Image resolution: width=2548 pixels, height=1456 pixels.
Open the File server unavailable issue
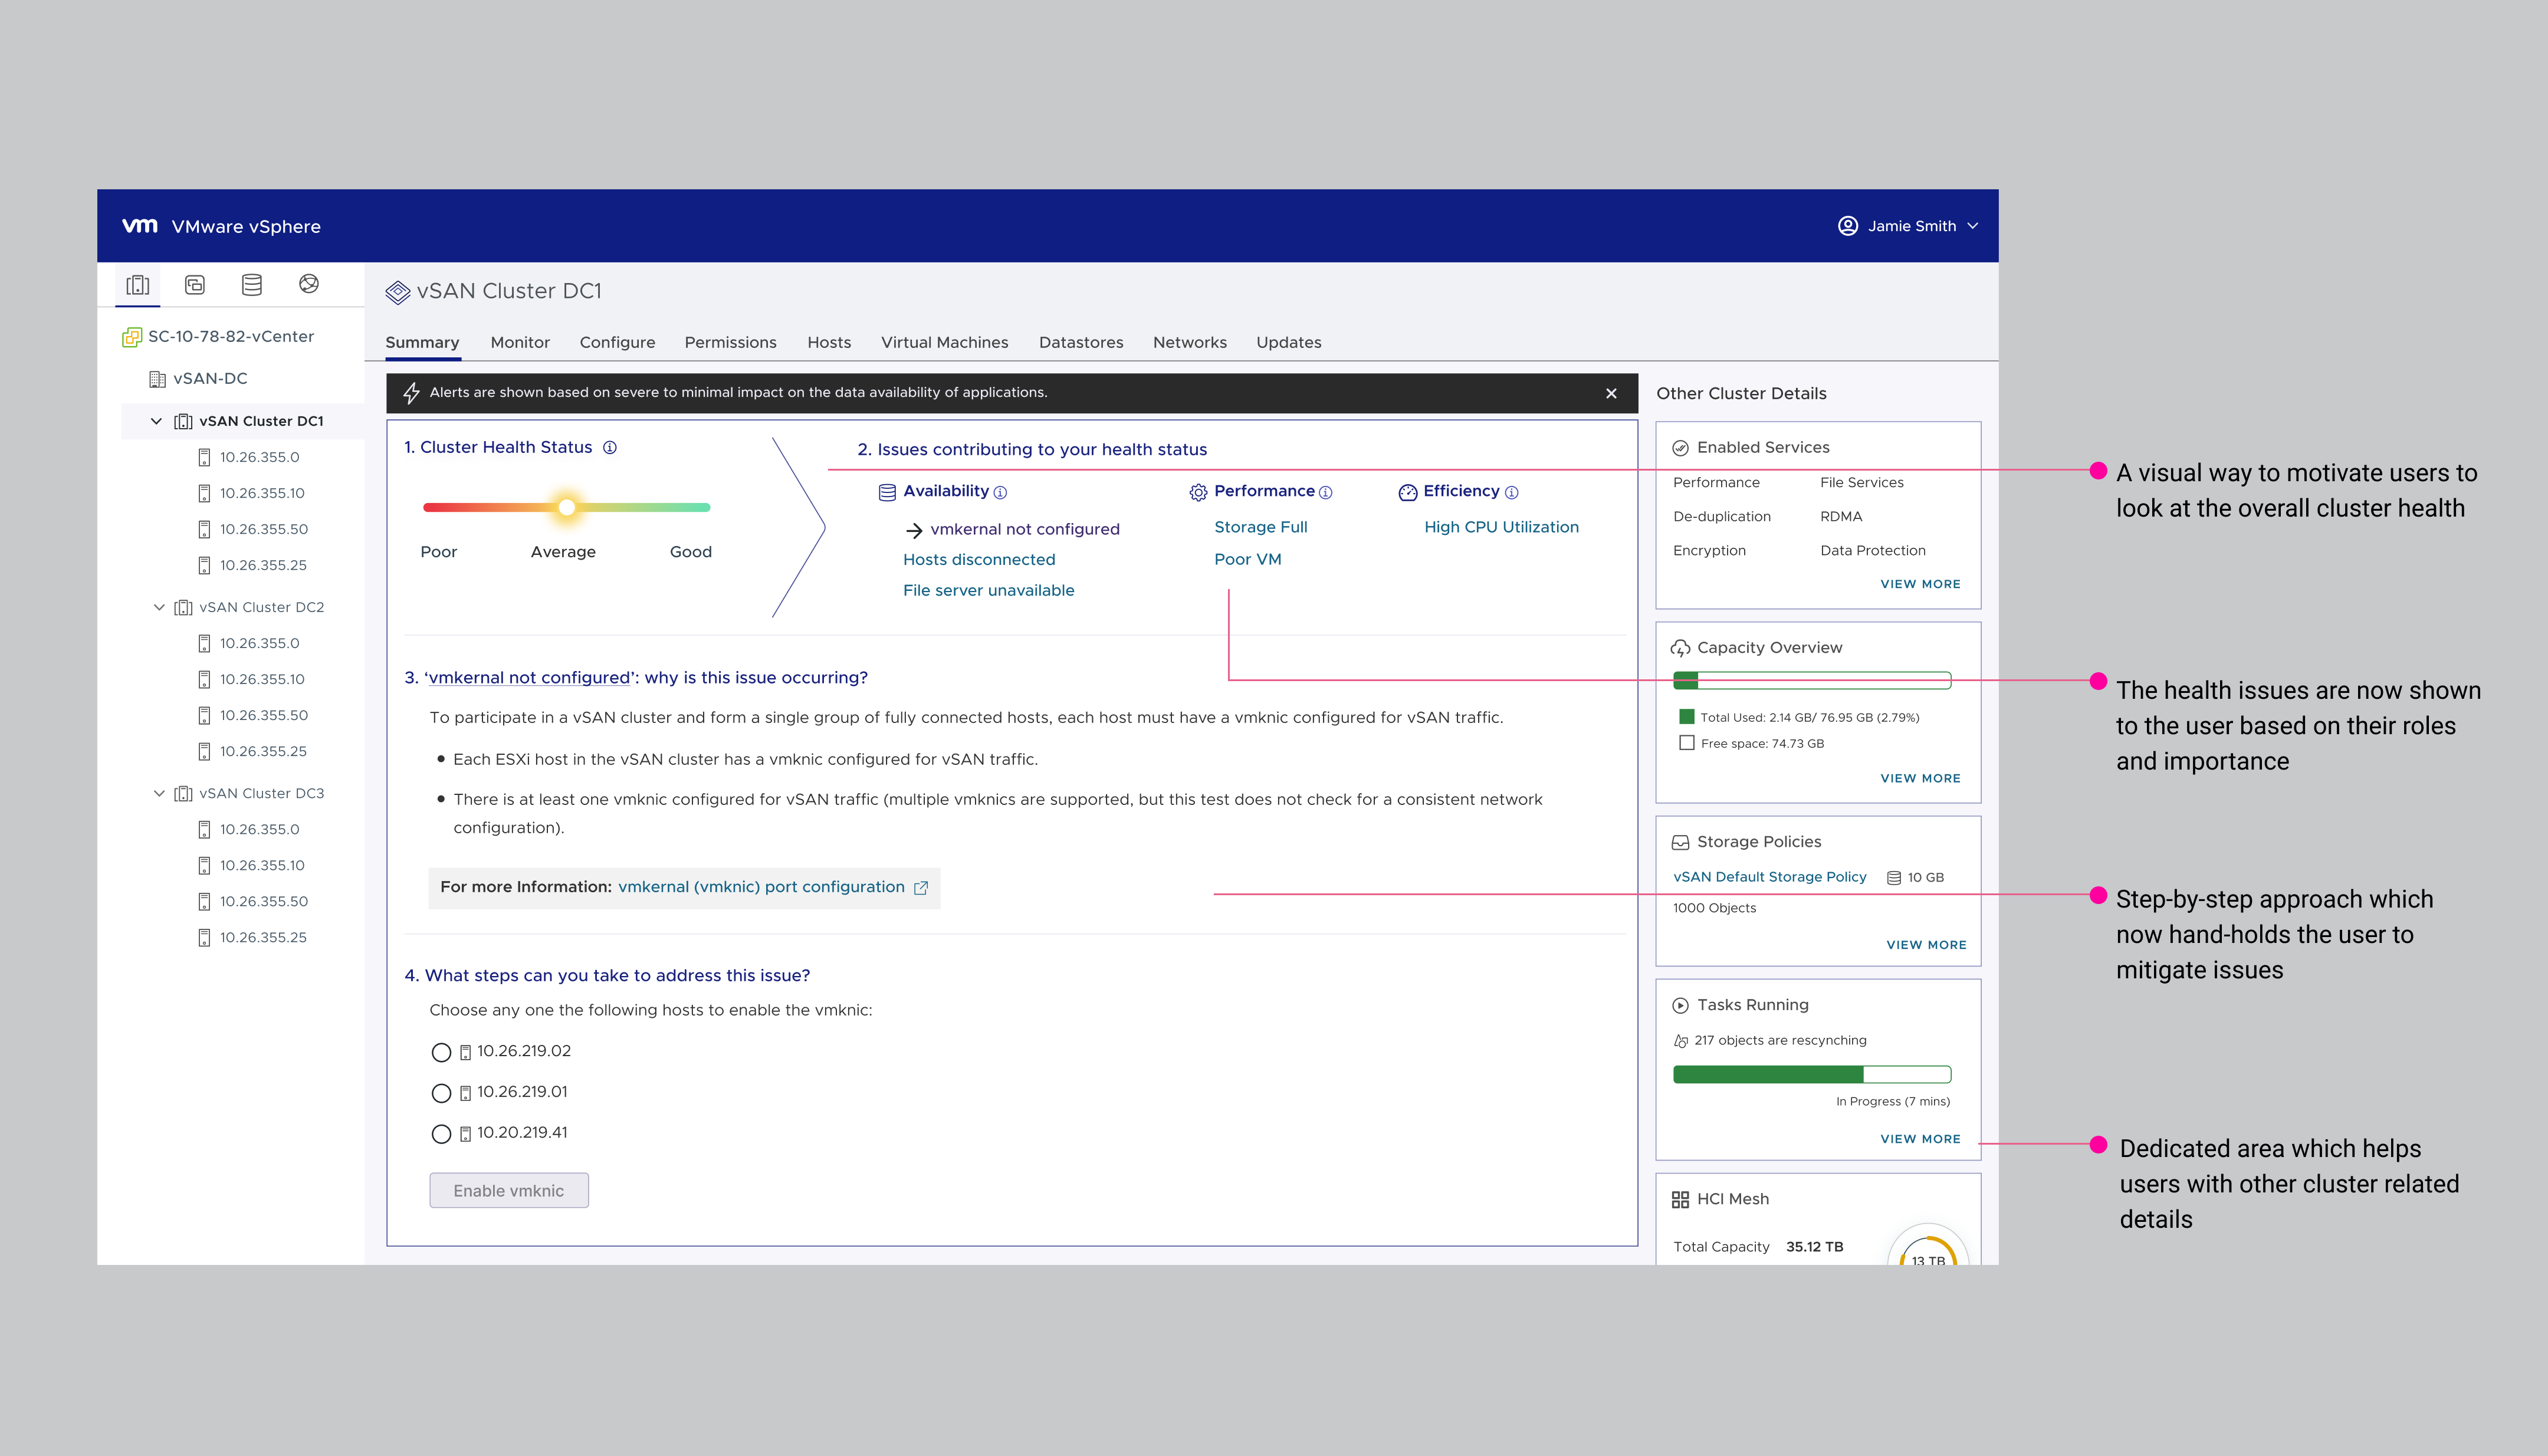[x=988, y=591]
